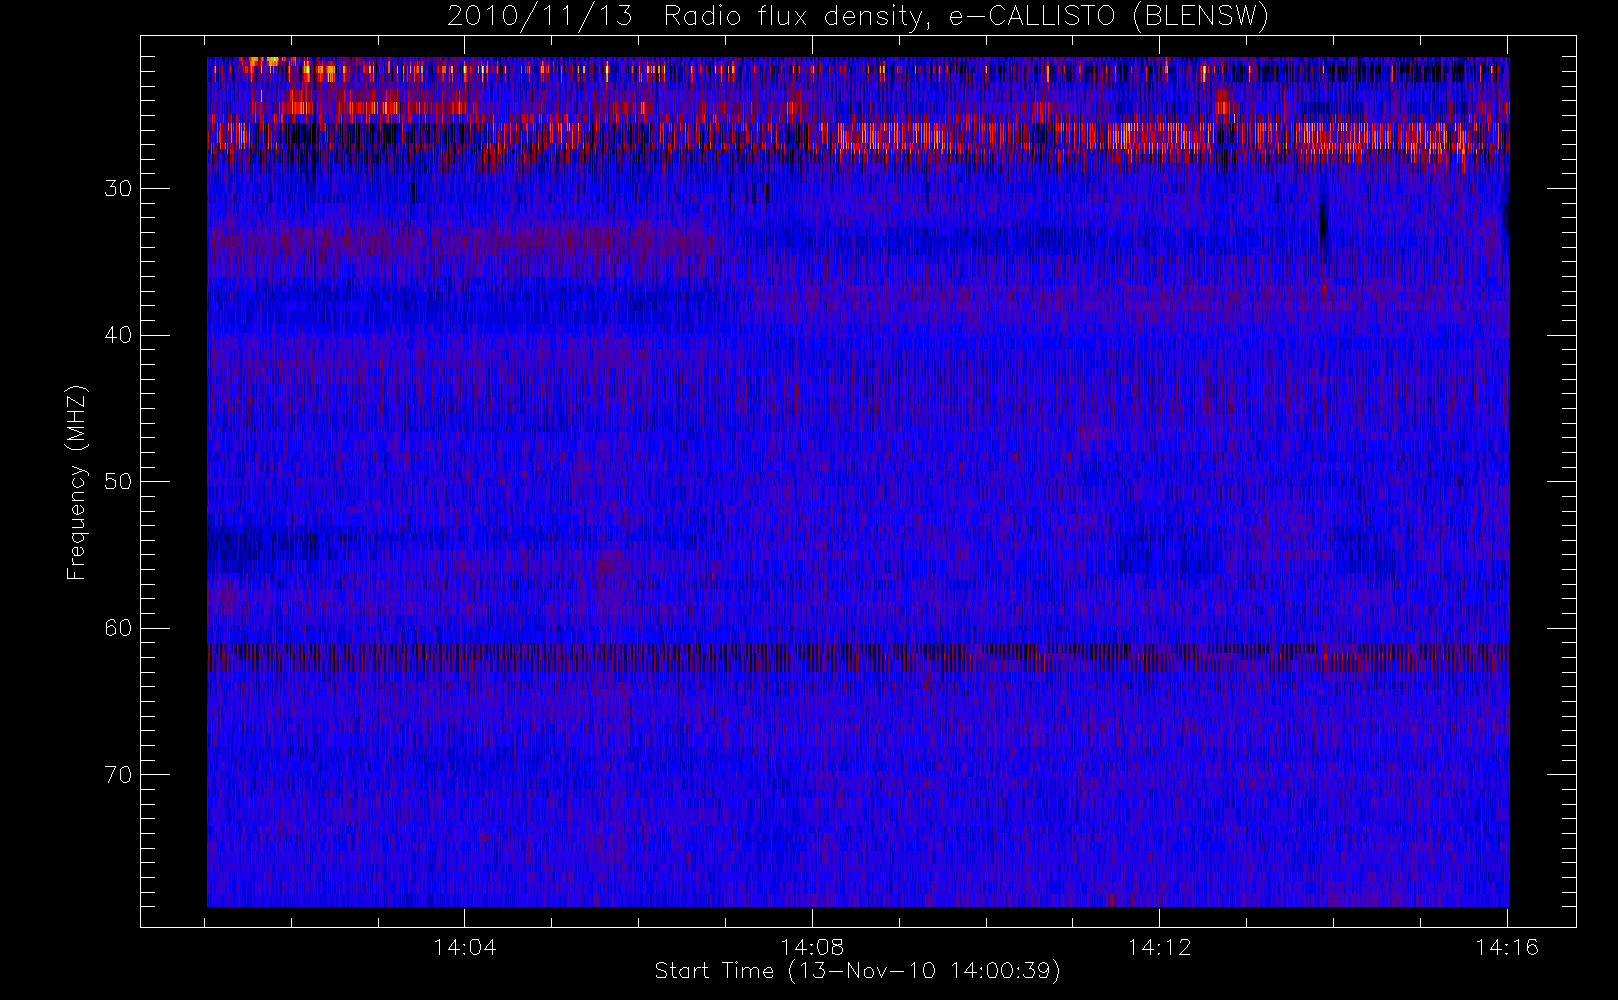The image size is (1618, 1000).
Task: Click the 14:12 time tick label
Action: [x=1159, y=947]
